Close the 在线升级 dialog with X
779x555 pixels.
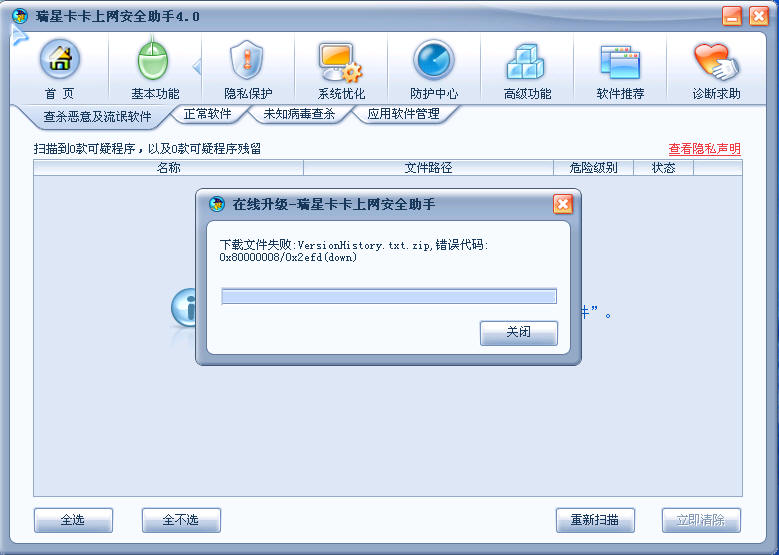click(x=562, y=204)
